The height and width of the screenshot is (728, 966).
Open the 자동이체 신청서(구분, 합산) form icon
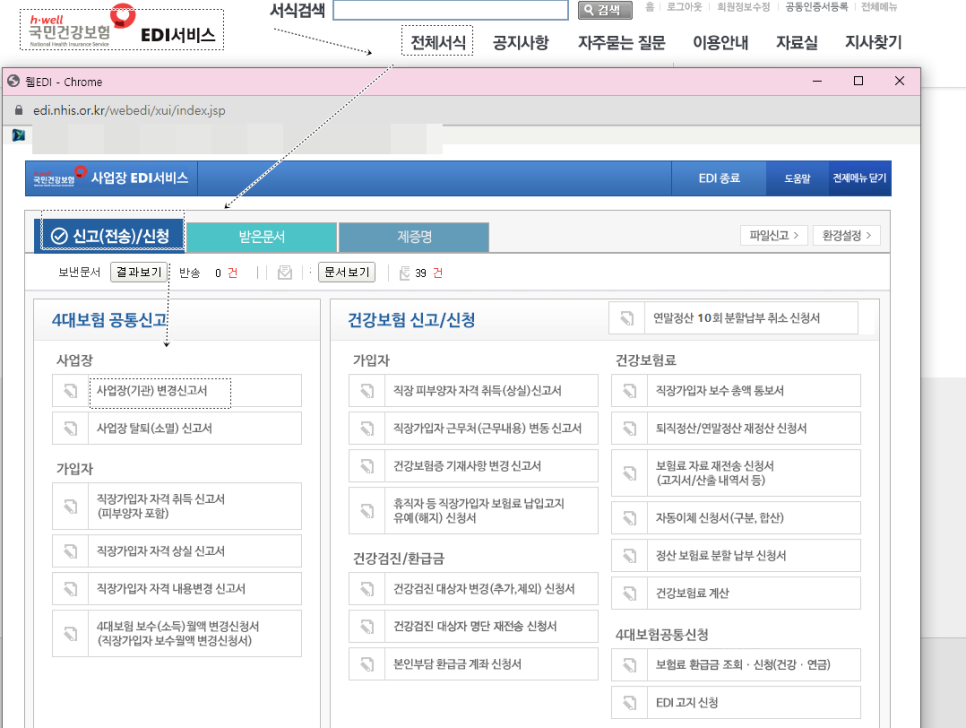(628, 517)
